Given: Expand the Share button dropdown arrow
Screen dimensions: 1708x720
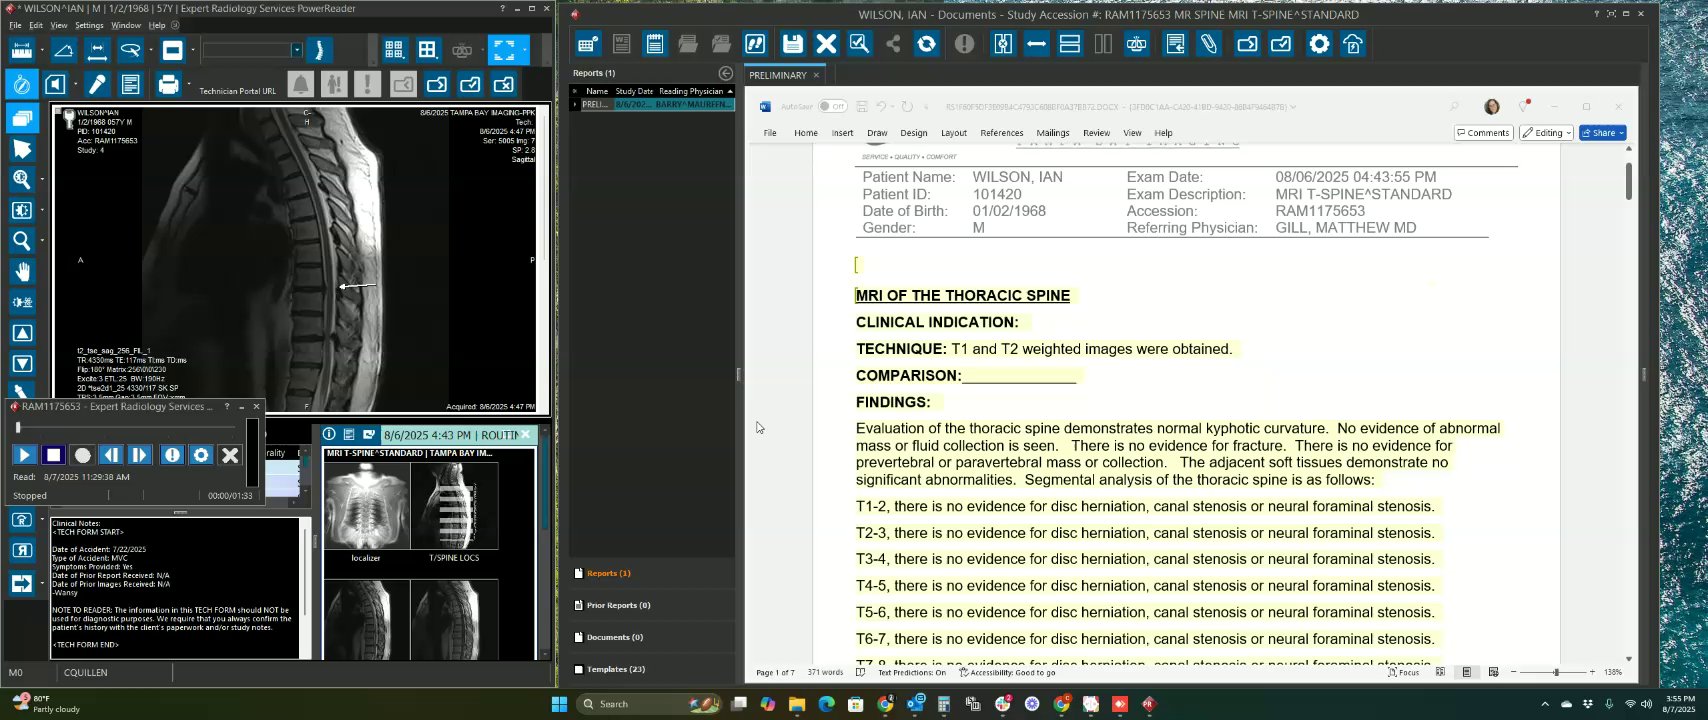Looking at the screenshot, I should 1620,133.
